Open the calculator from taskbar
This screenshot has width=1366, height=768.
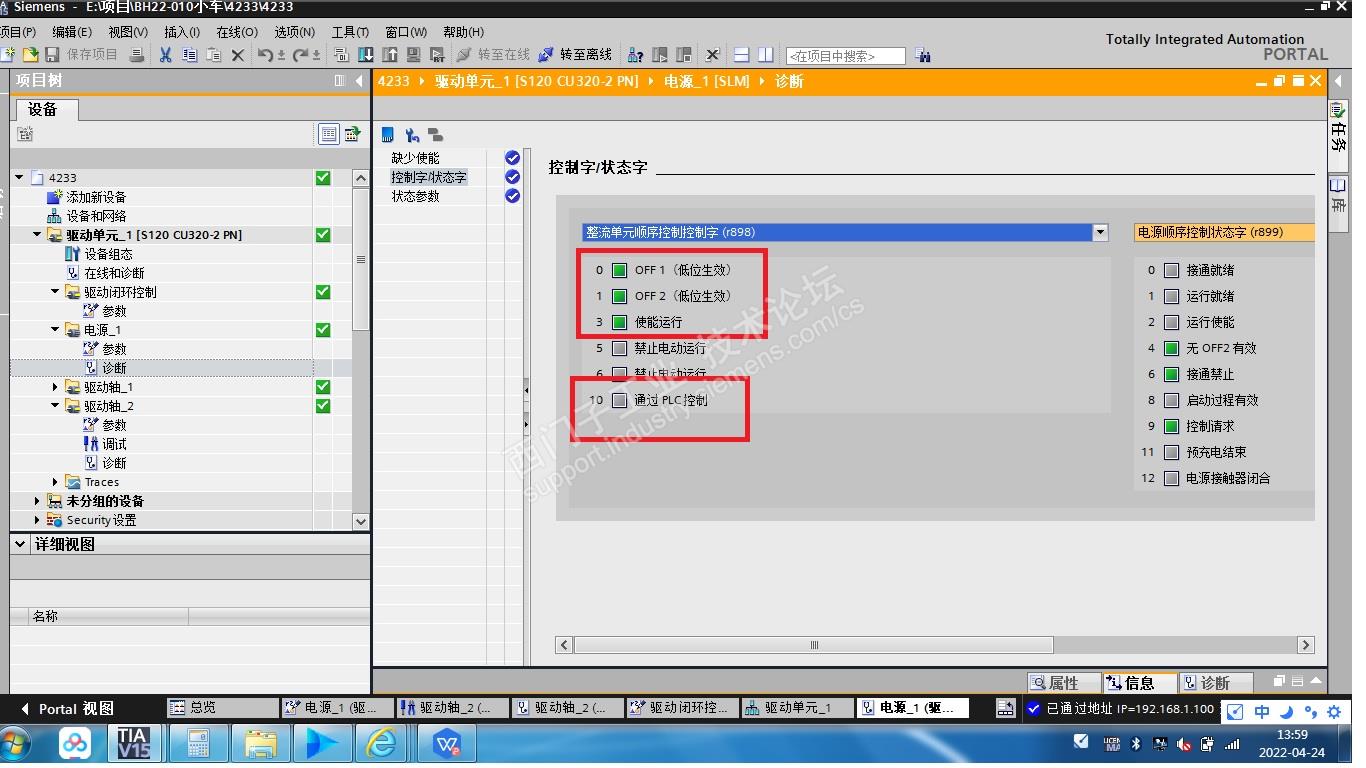tap(198, 744)
